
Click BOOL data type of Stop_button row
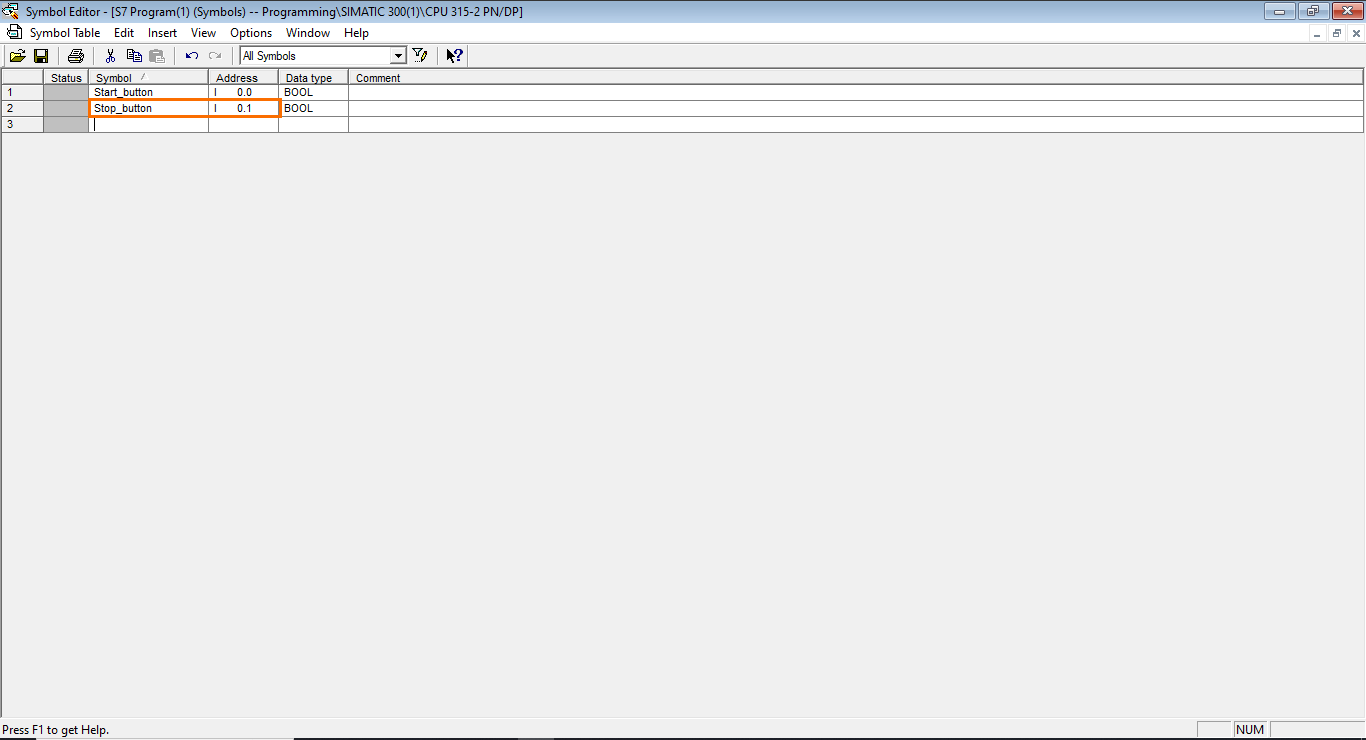tap(313, 108)
